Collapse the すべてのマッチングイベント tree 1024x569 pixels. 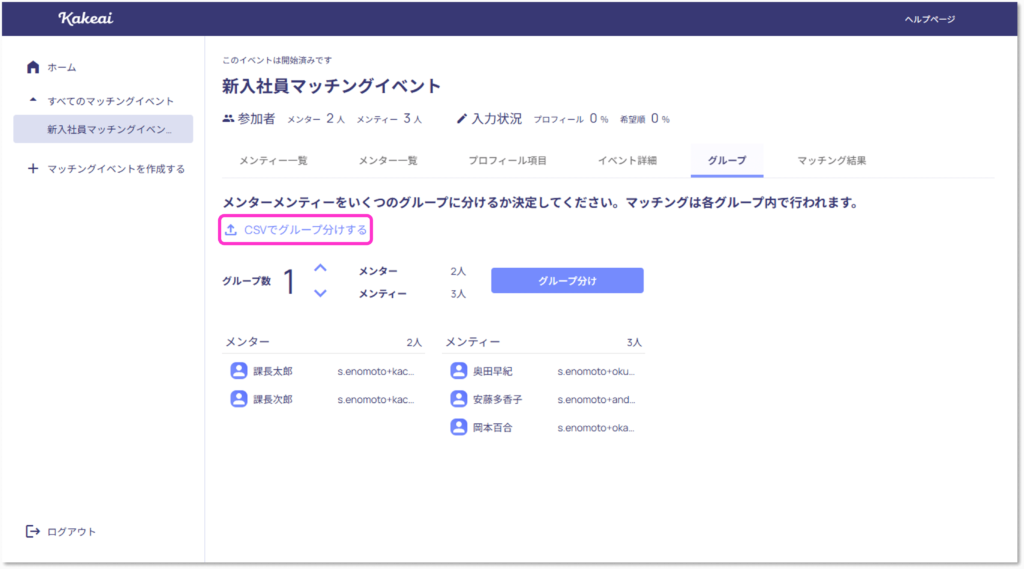coord(33,101)
